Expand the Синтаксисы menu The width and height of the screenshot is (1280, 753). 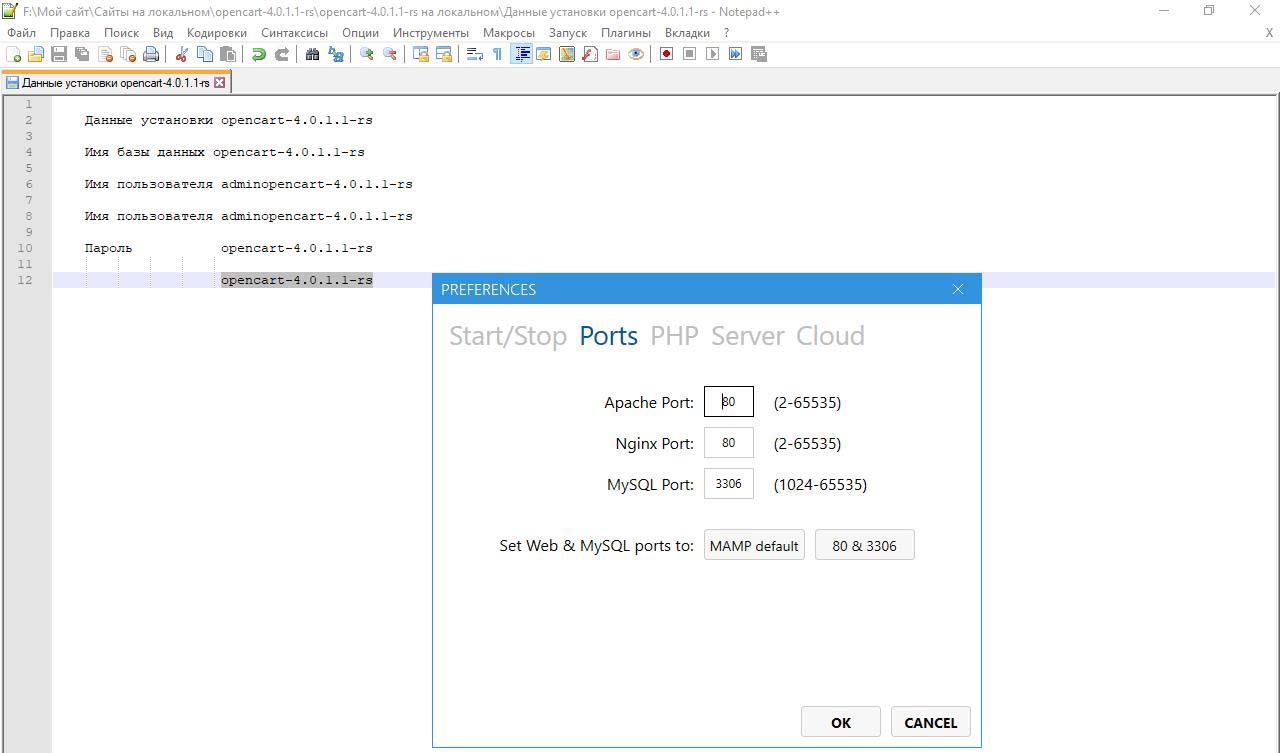coord(294,32)
